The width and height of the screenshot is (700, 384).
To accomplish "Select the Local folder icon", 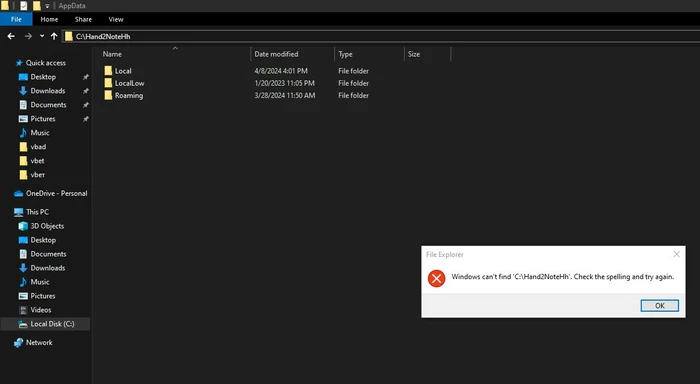I will click(108, 71).
